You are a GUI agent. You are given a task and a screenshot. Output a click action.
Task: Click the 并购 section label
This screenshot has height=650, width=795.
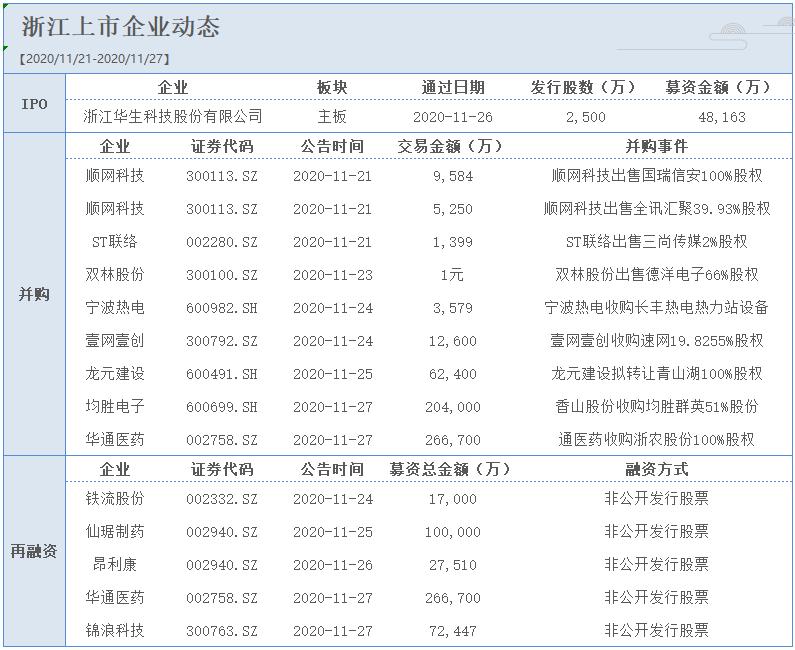tap(34, 294)
